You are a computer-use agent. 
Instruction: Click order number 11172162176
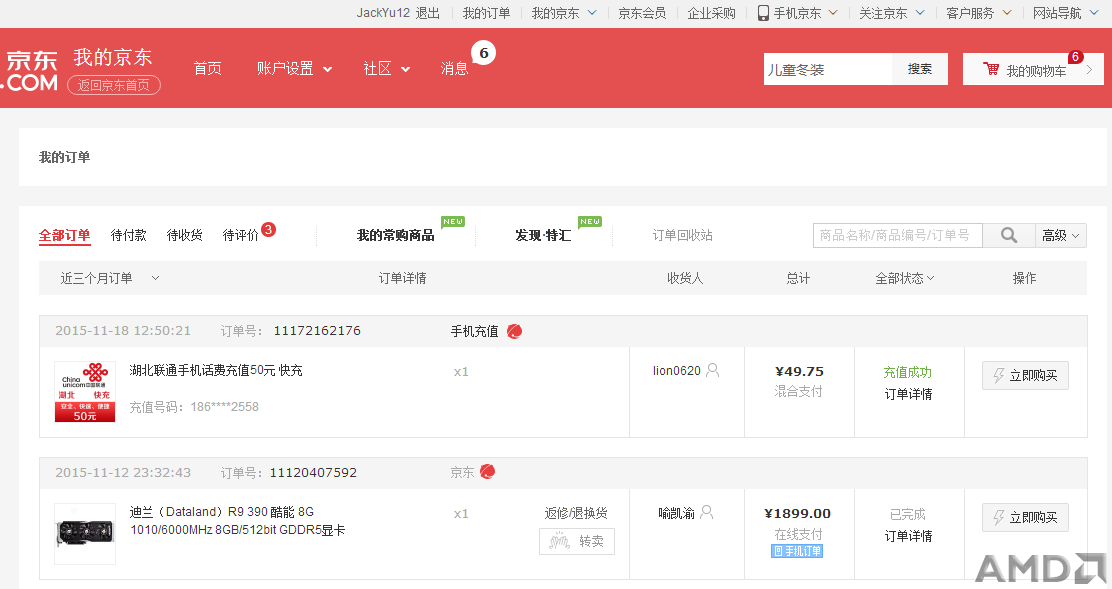pyautogui.click(x=317, y=331)
